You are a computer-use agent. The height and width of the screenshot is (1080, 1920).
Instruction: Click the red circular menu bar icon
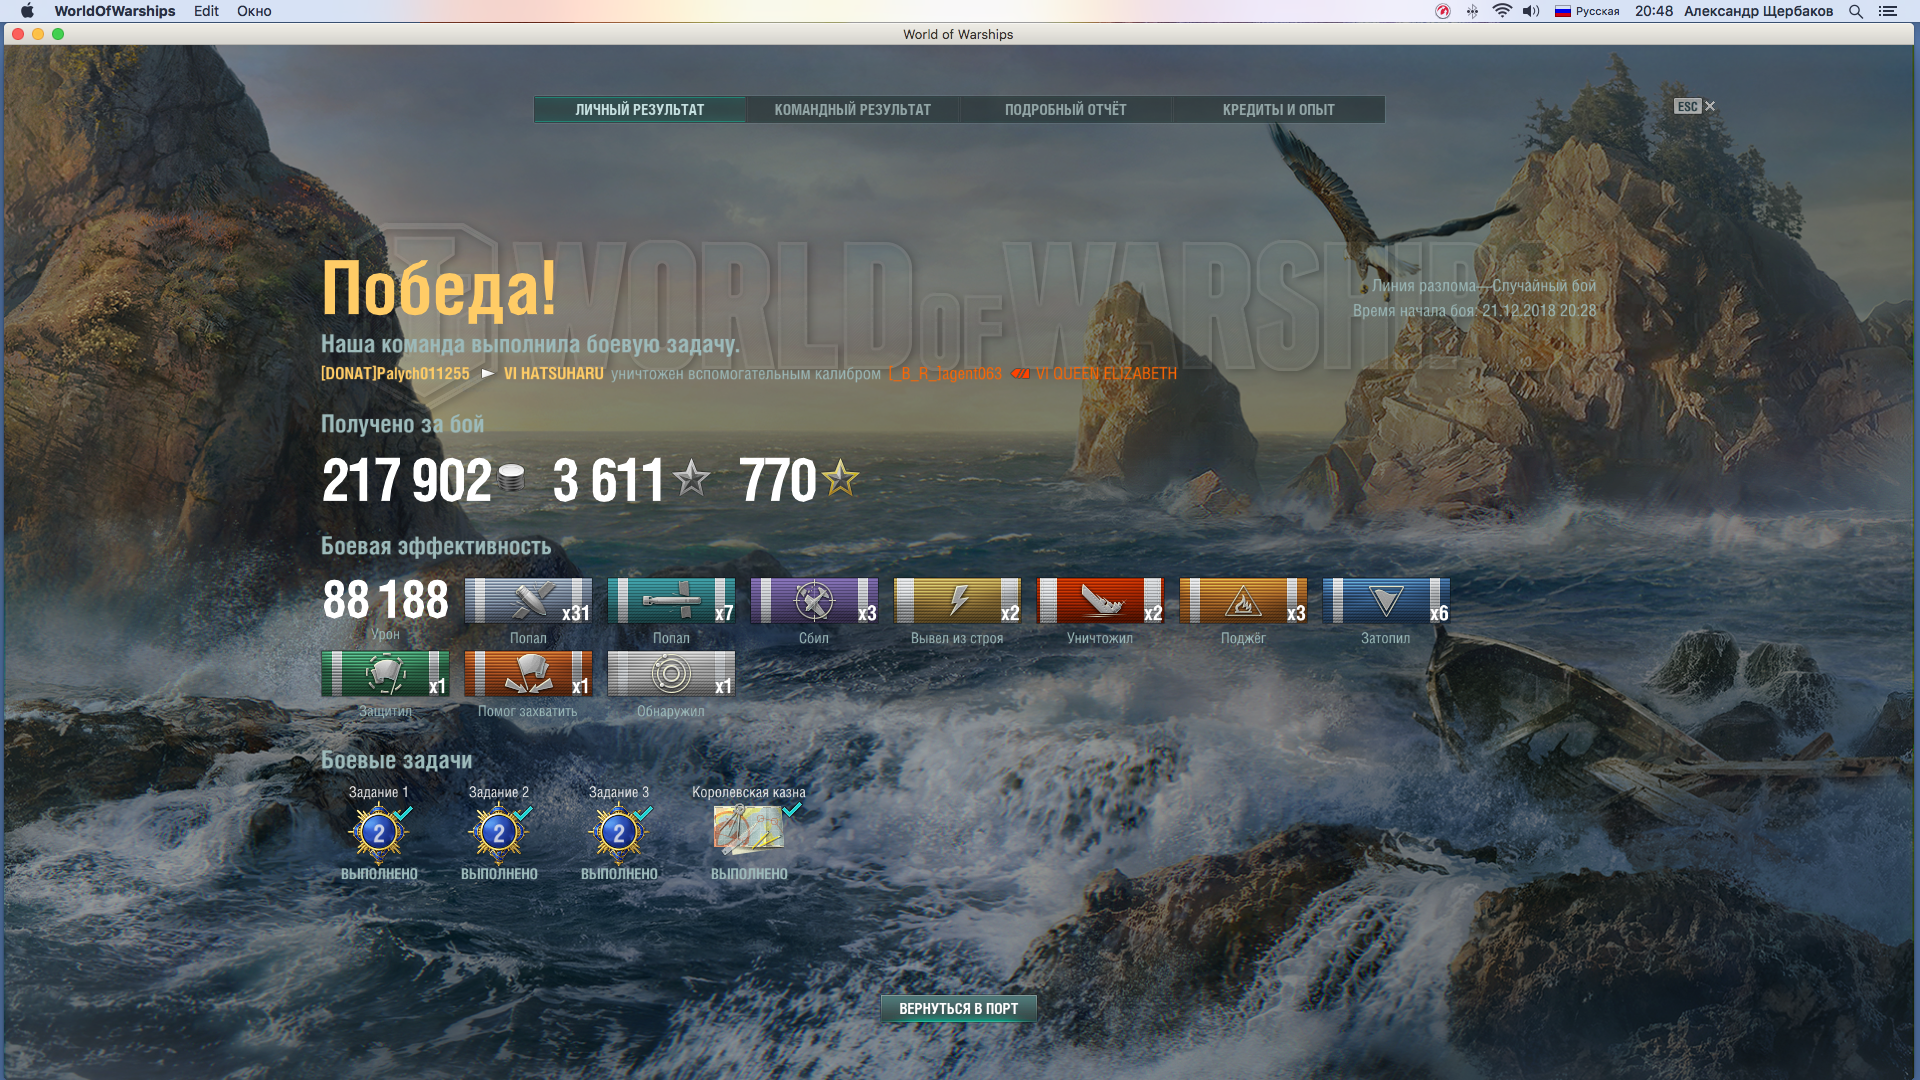(x=1442, y=11)
